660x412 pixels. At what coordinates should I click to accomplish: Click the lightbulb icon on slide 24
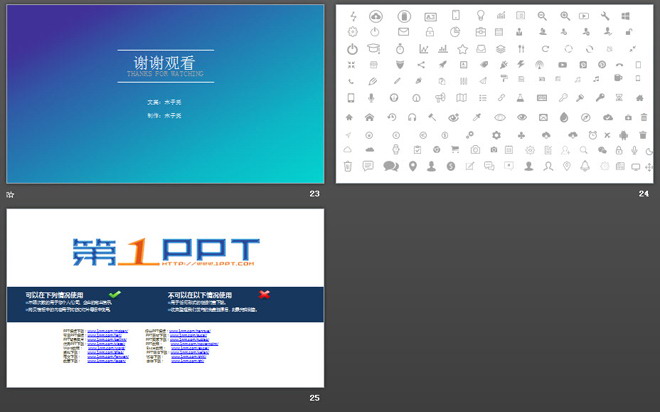coord(480,16)
